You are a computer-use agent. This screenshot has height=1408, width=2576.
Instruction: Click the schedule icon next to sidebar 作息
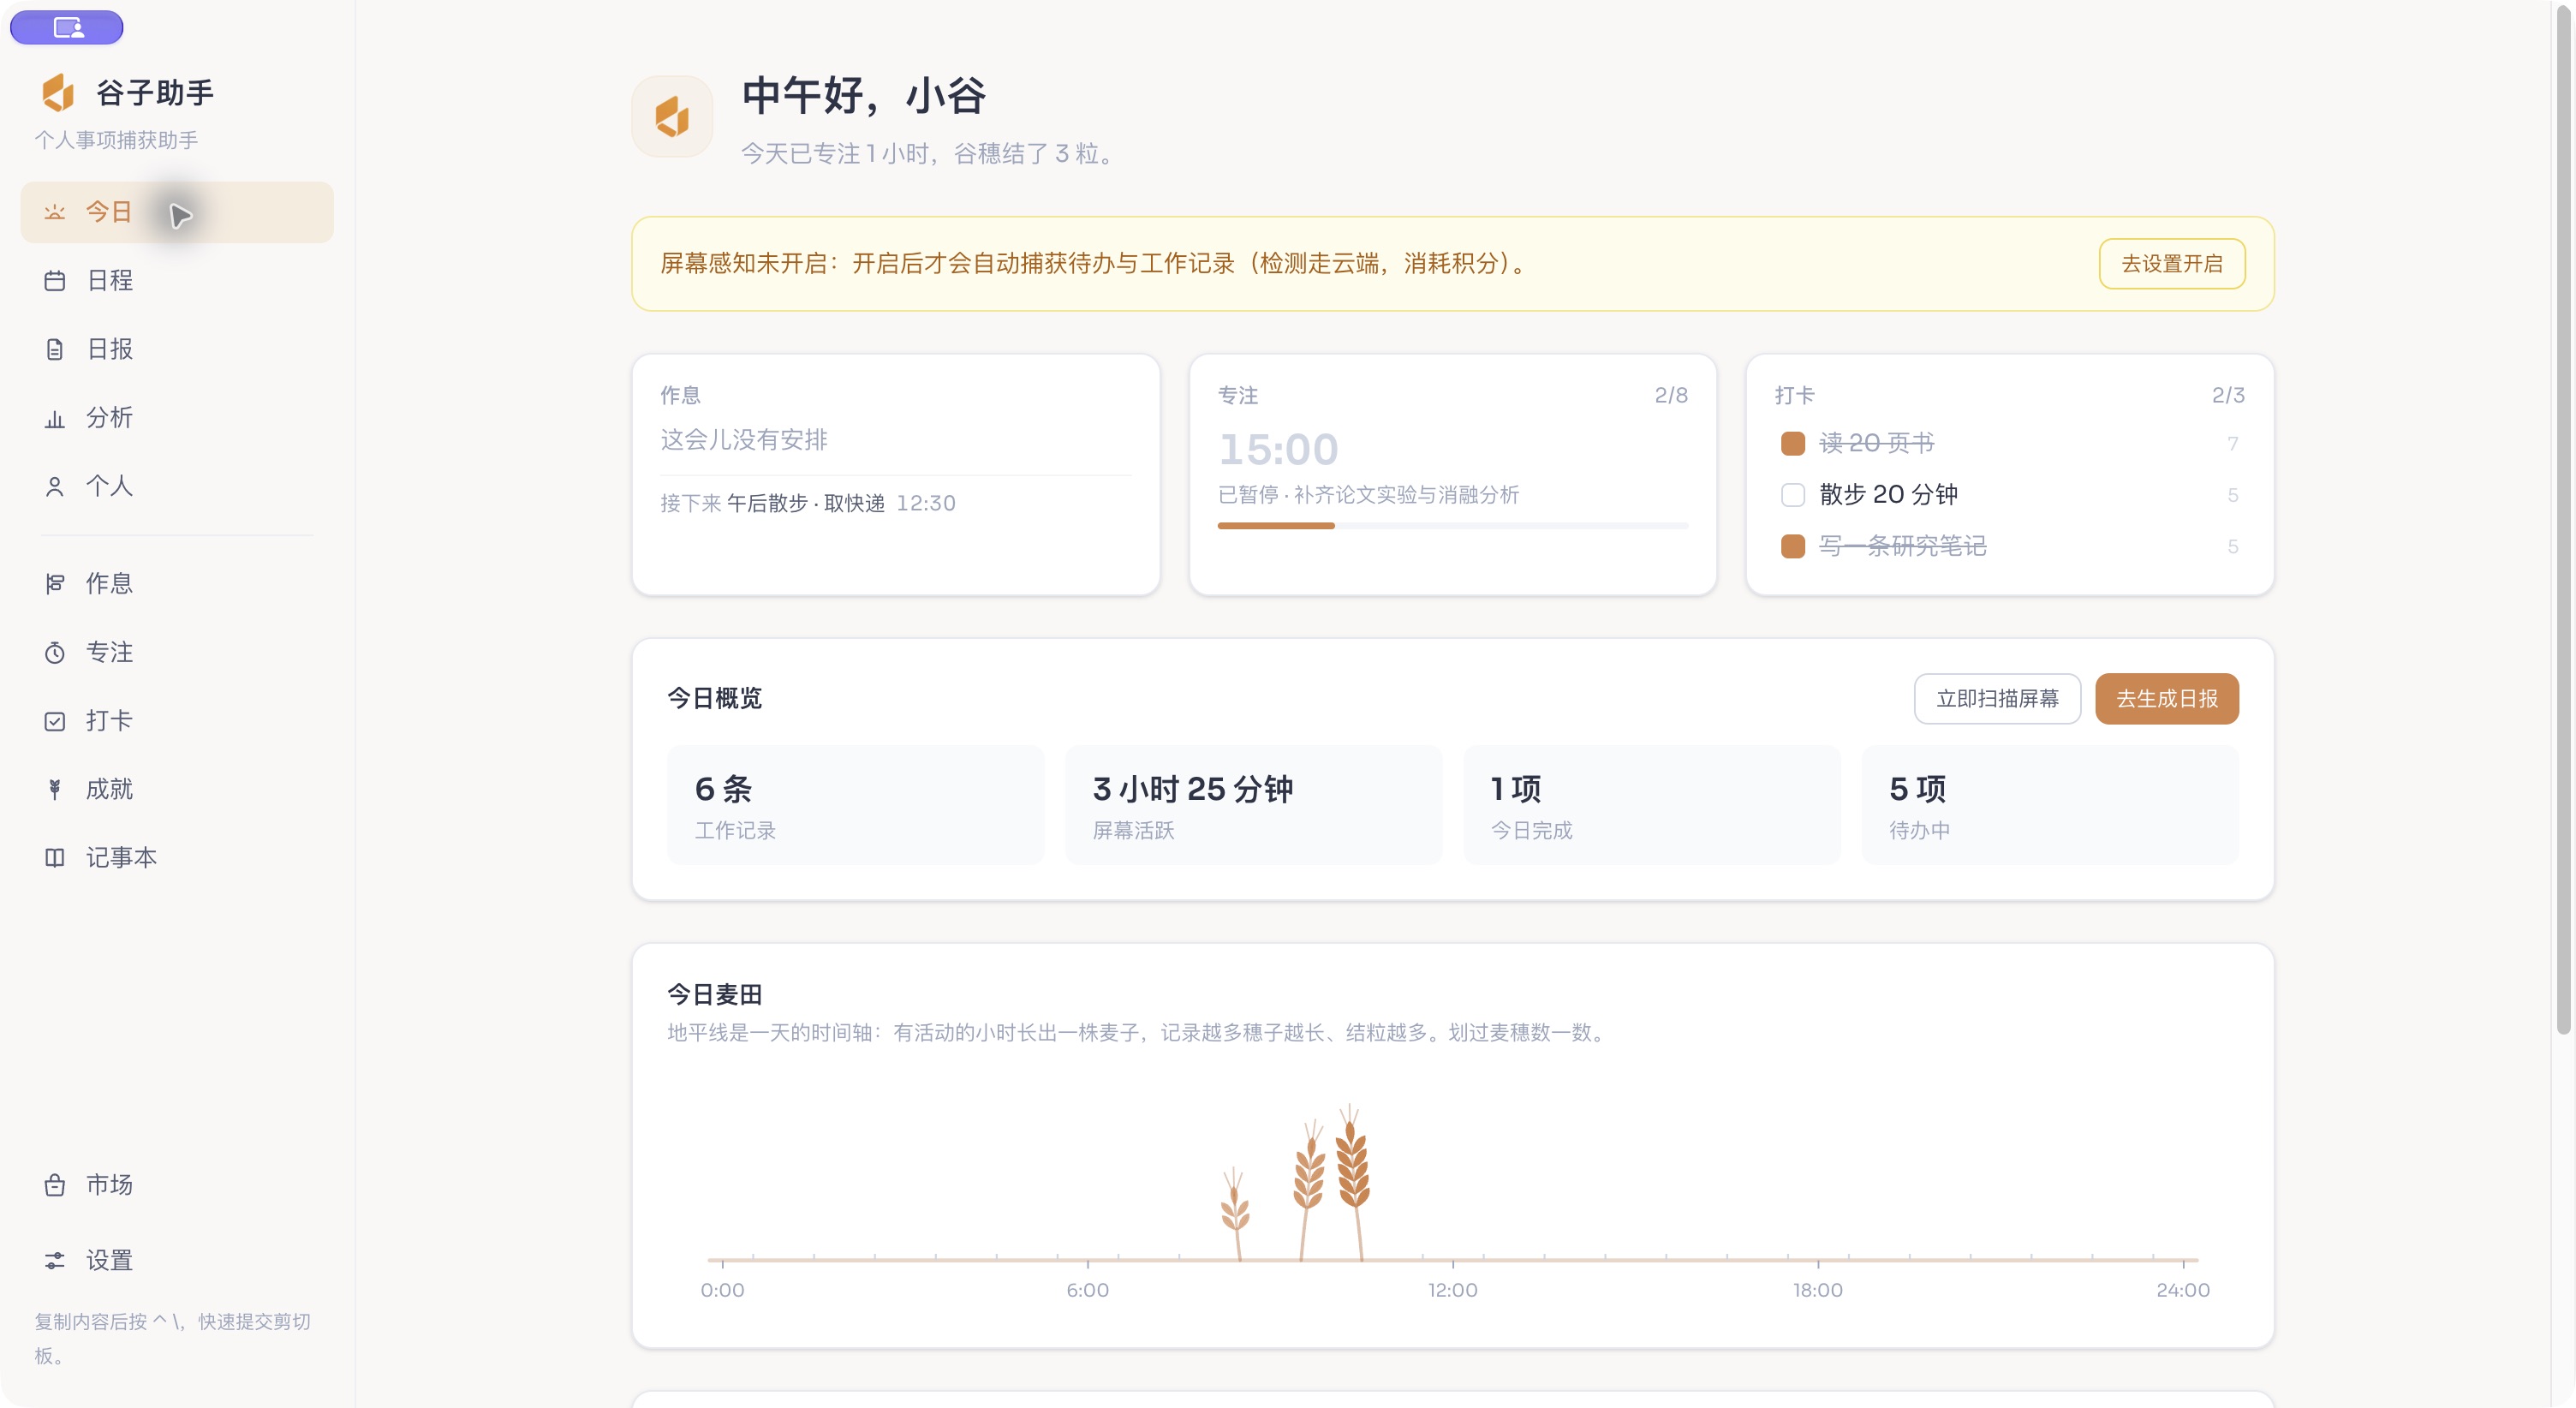click(54, 583)
